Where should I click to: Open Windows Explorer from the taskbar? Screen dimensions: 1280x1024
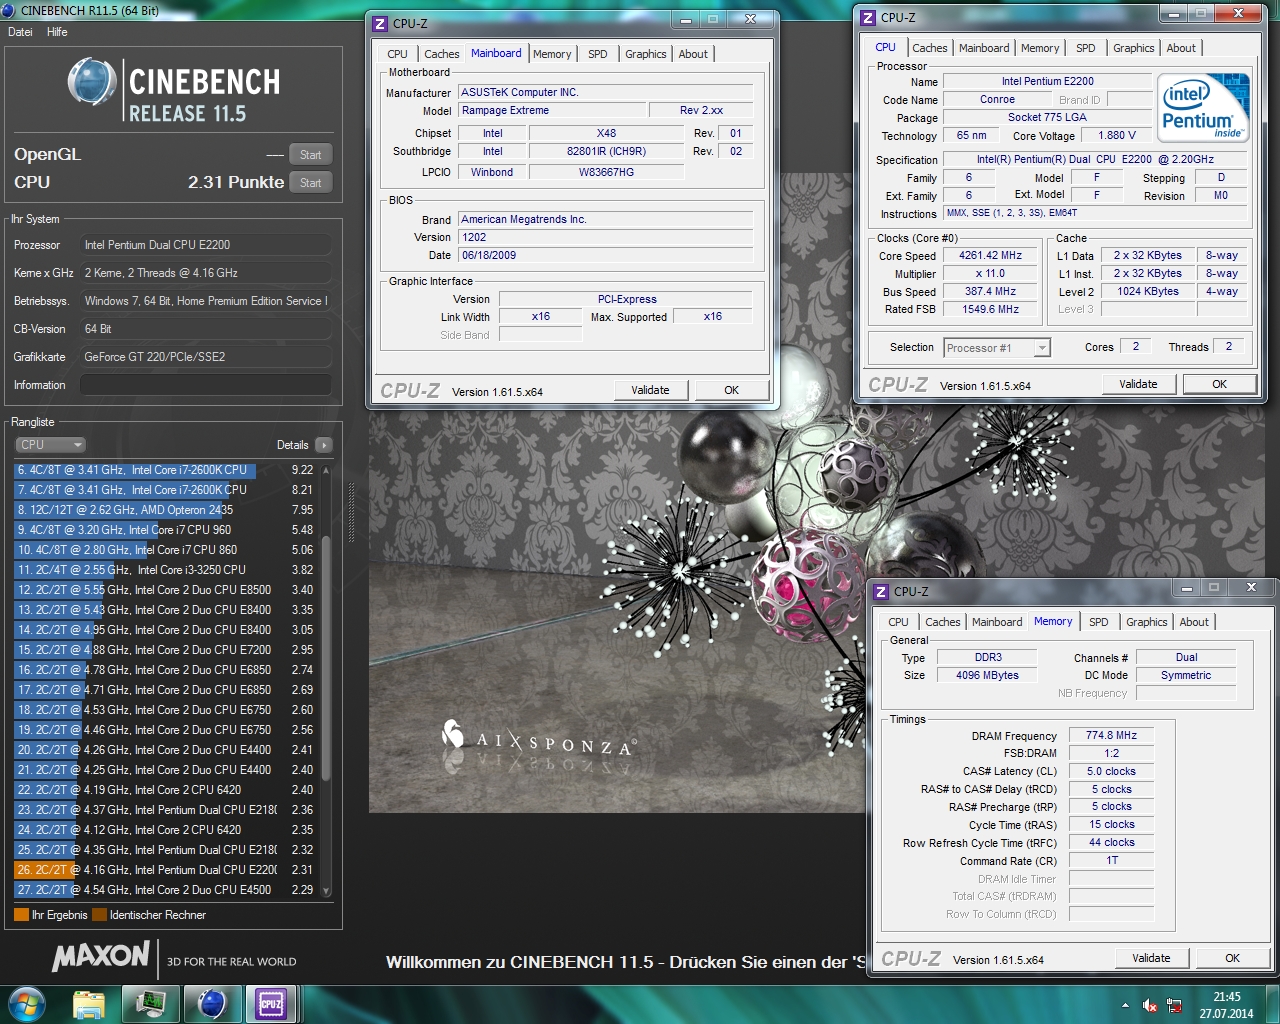[x=89, y=1004]
